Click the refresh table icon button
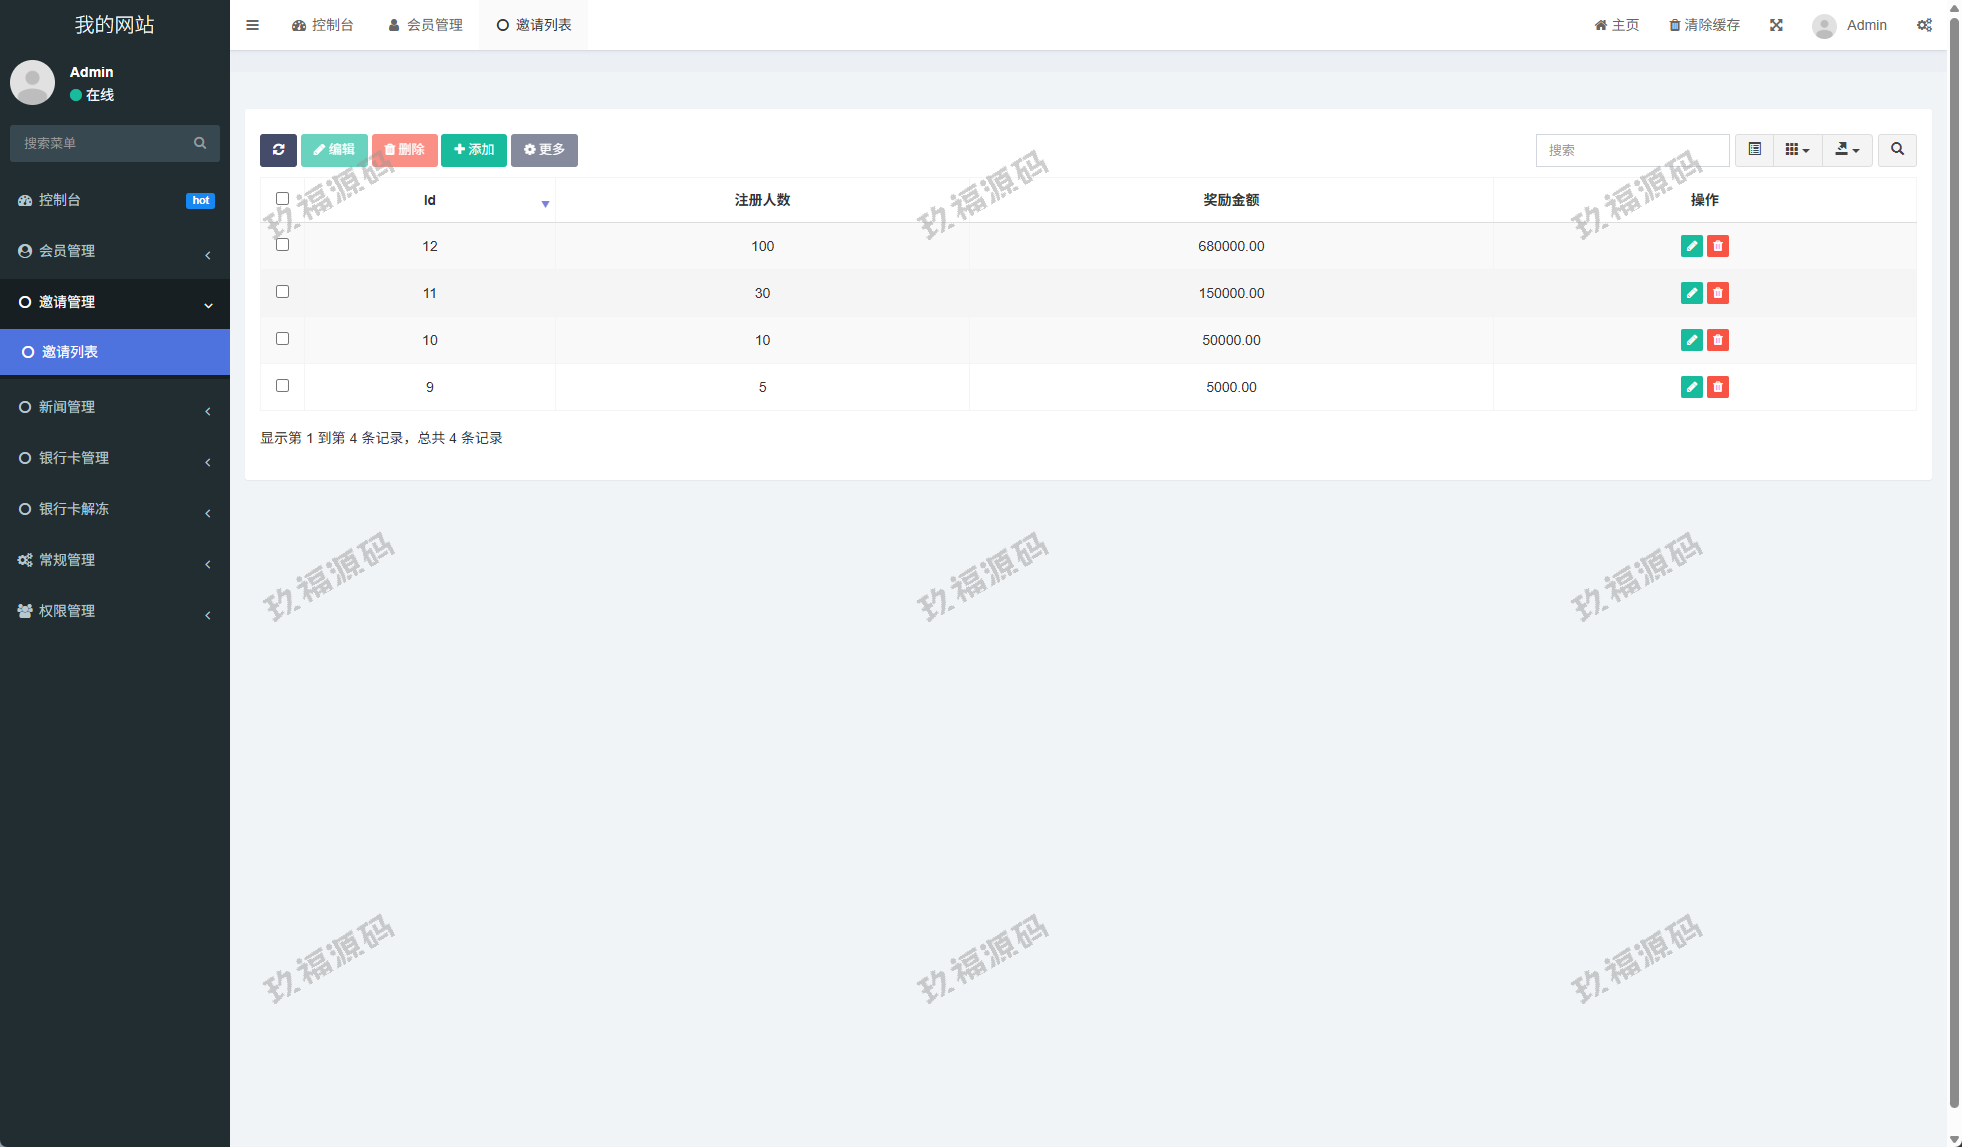 pos(278,150)
